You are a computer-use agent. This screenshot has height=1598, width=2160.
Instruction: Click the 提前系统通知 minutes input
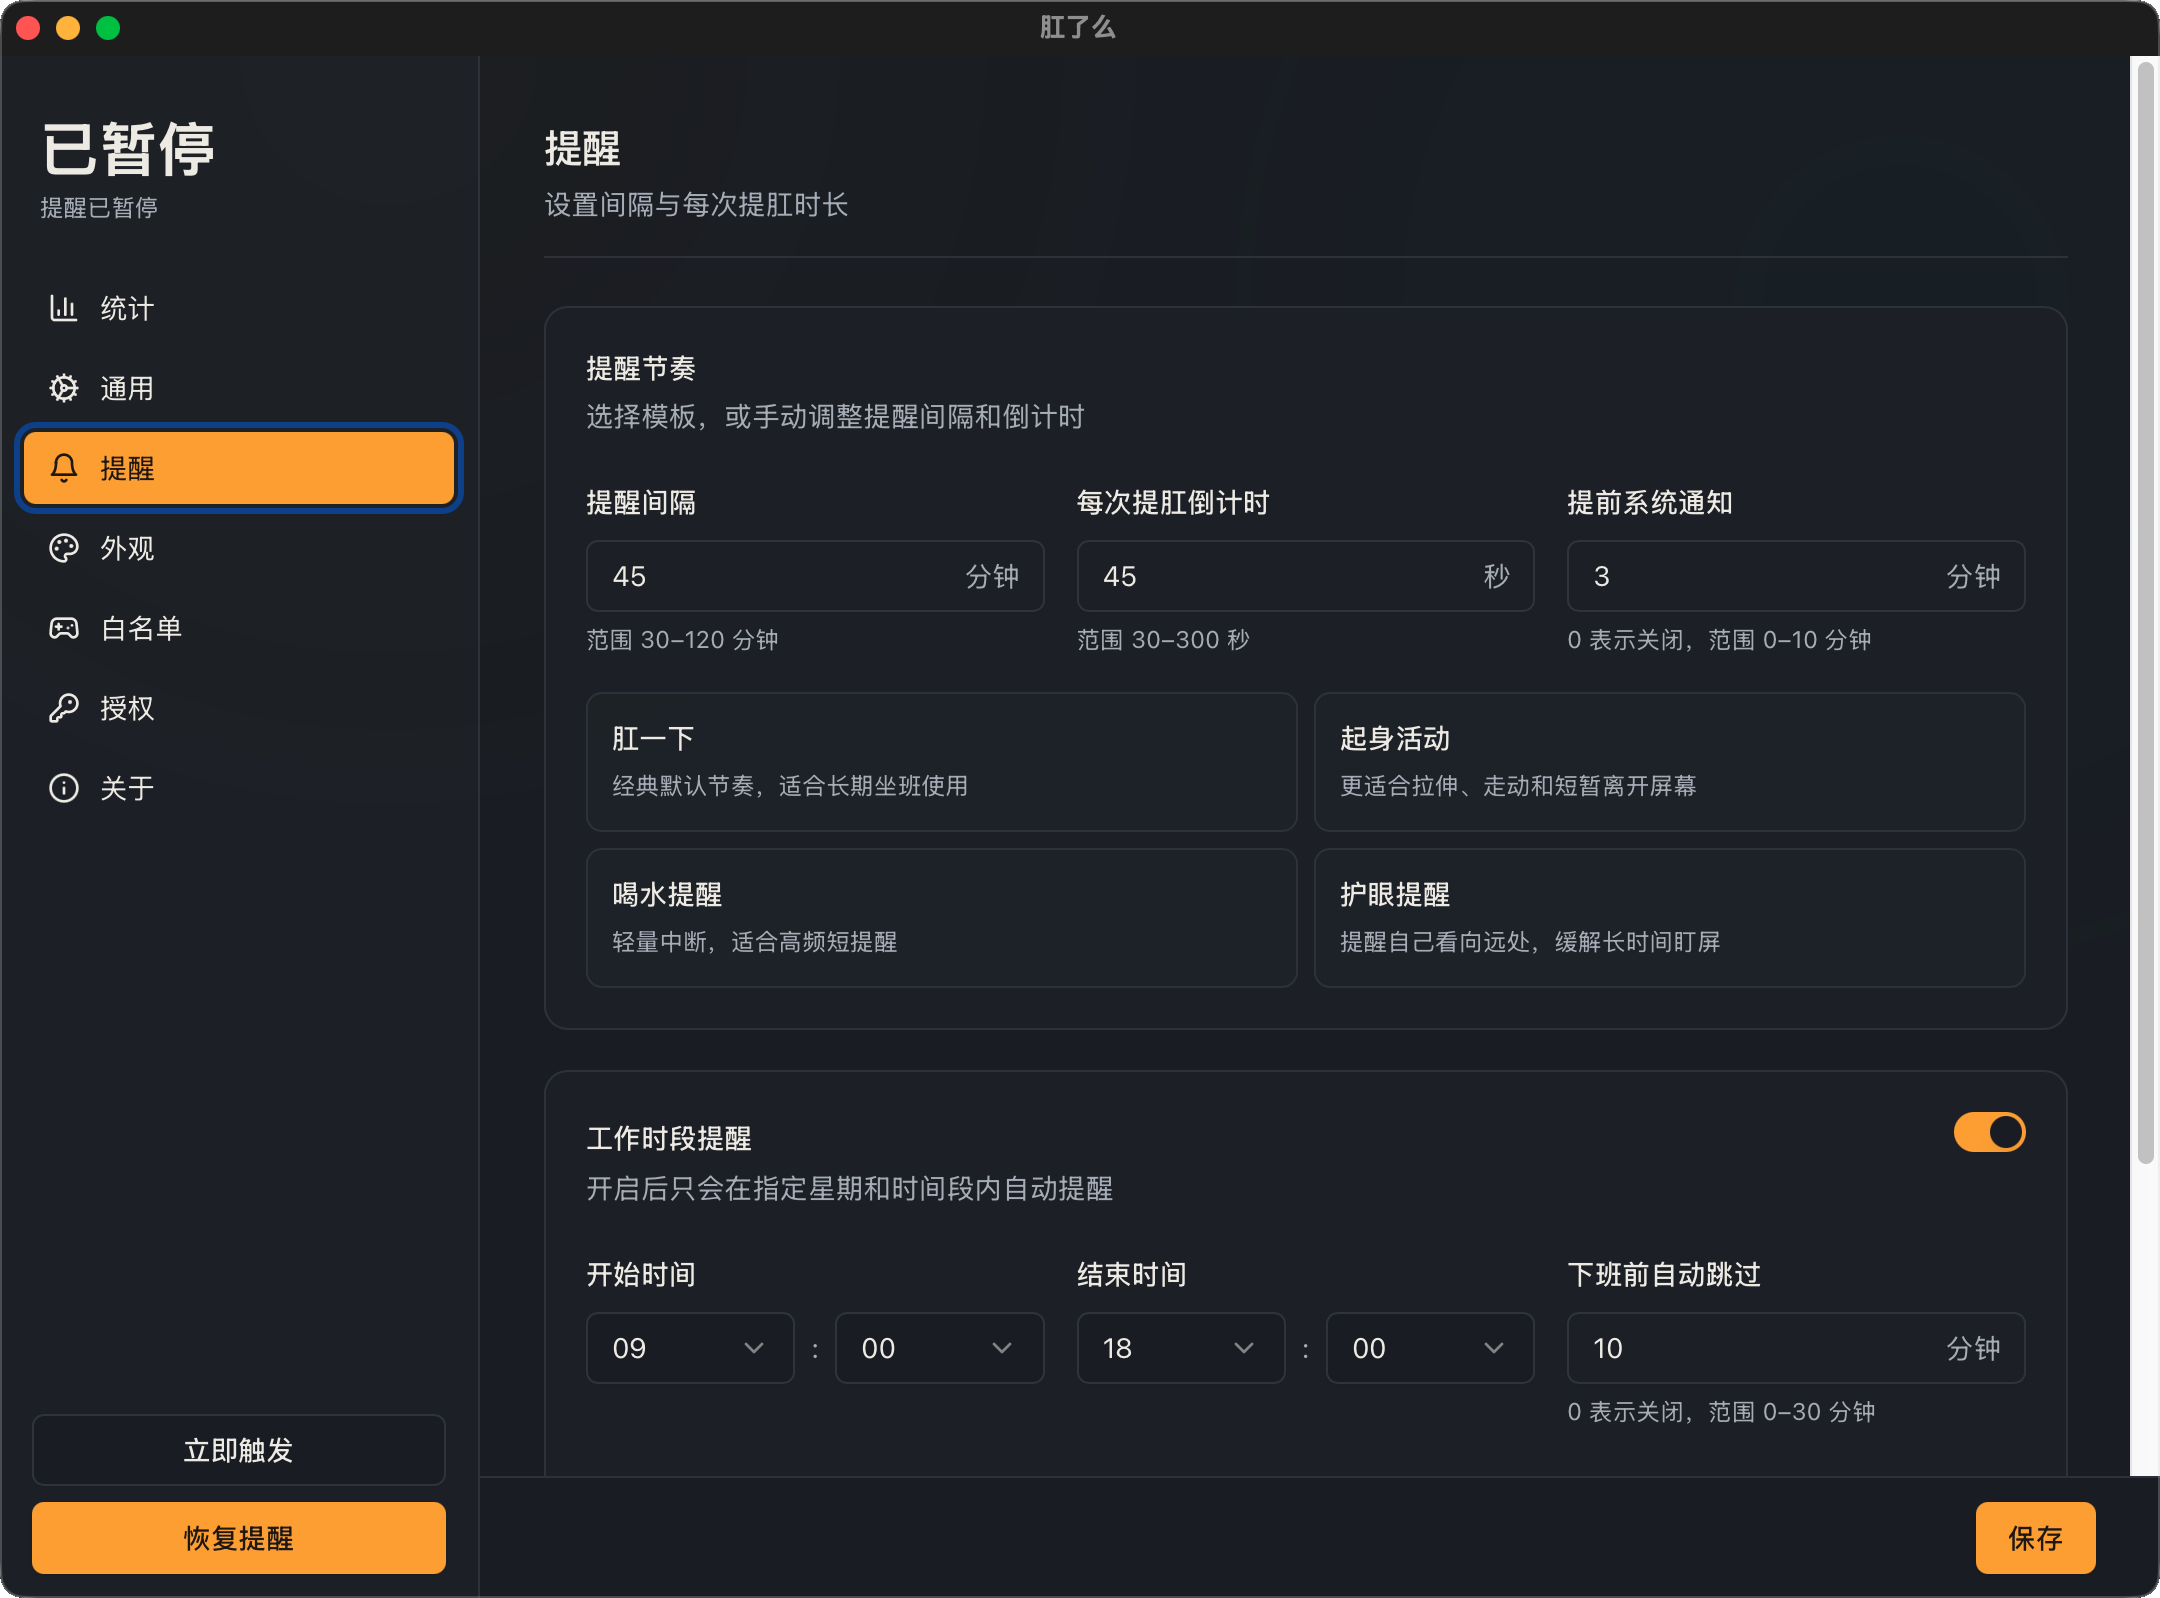(1796, 576)
